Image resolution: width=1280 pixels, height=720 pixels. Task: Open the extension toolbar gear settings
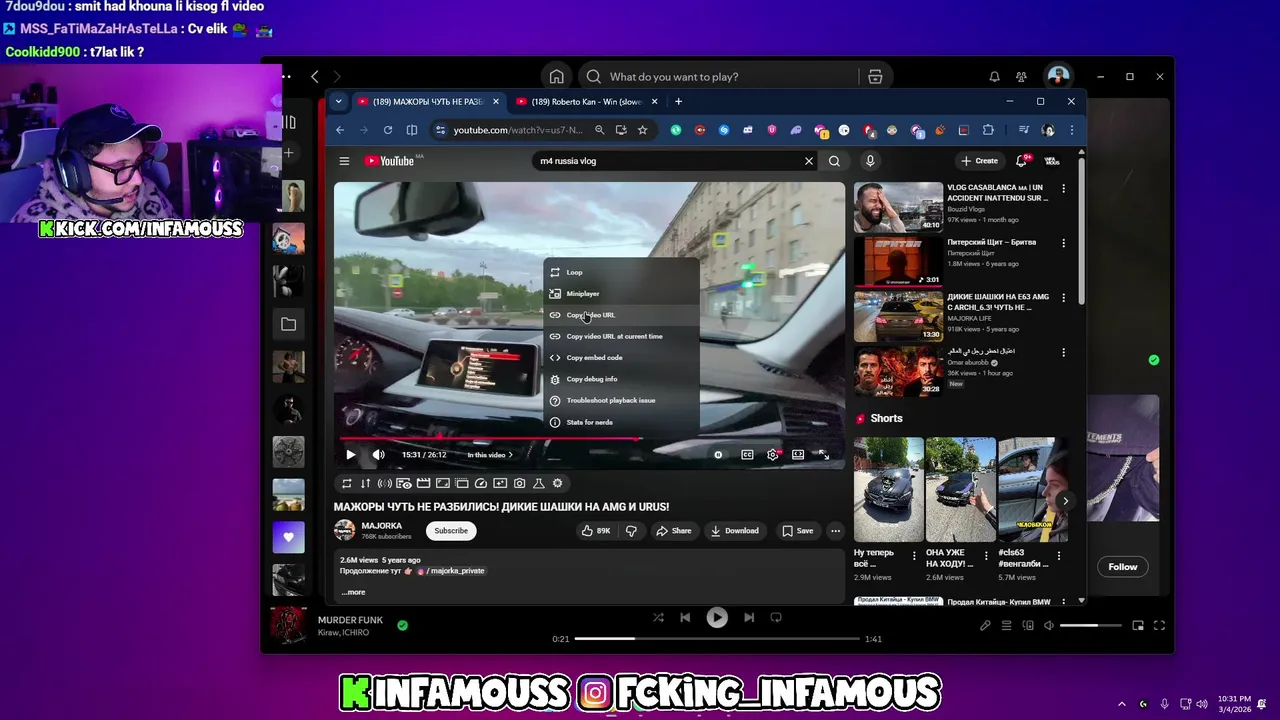(x=557, y=483)
